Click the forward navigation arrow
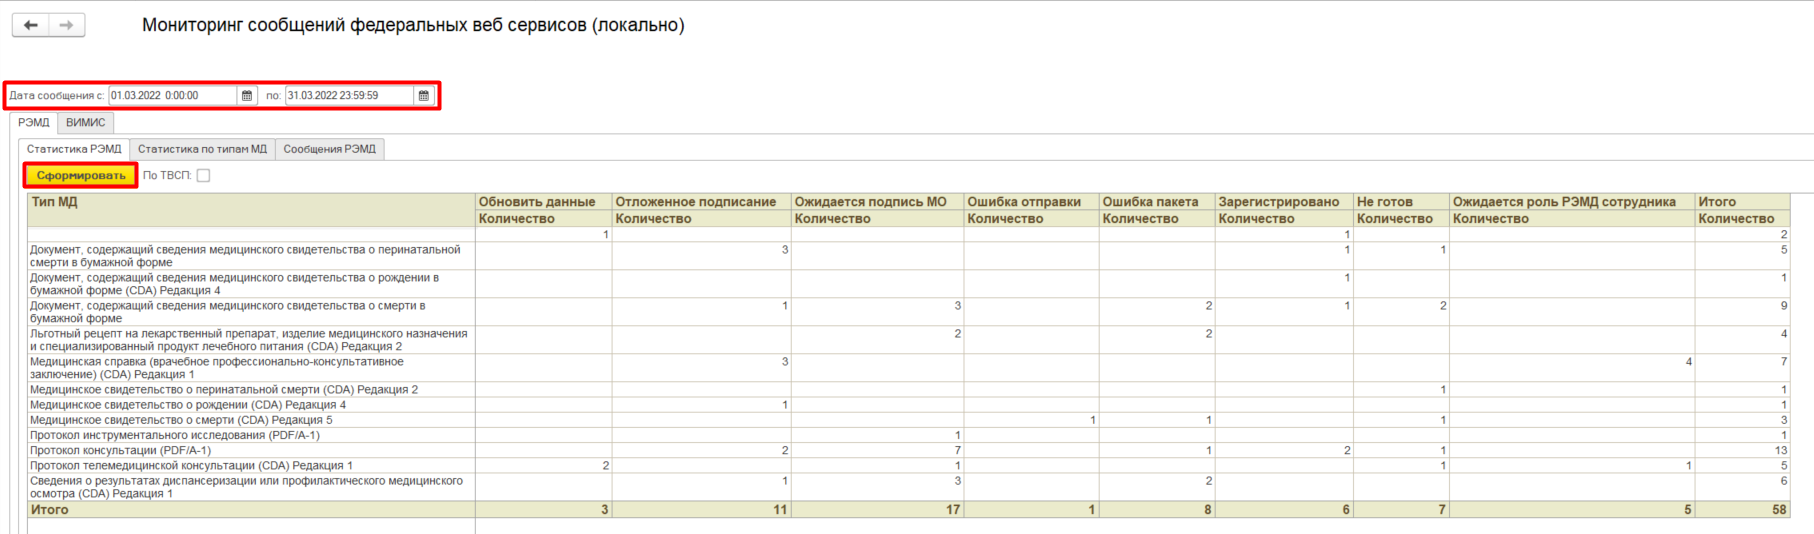The width and height of the screenshot is (1814, 534). point(66,25)
